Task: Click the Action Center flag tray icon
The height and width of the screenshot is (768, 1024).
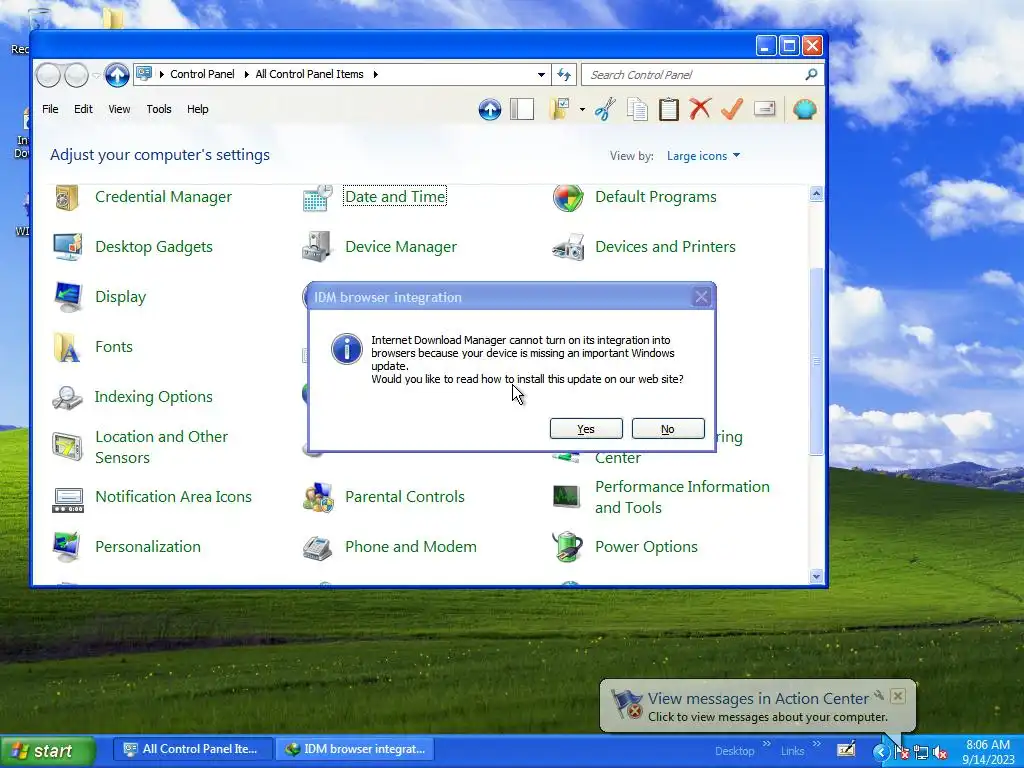Action: click(x=902, y=752)
